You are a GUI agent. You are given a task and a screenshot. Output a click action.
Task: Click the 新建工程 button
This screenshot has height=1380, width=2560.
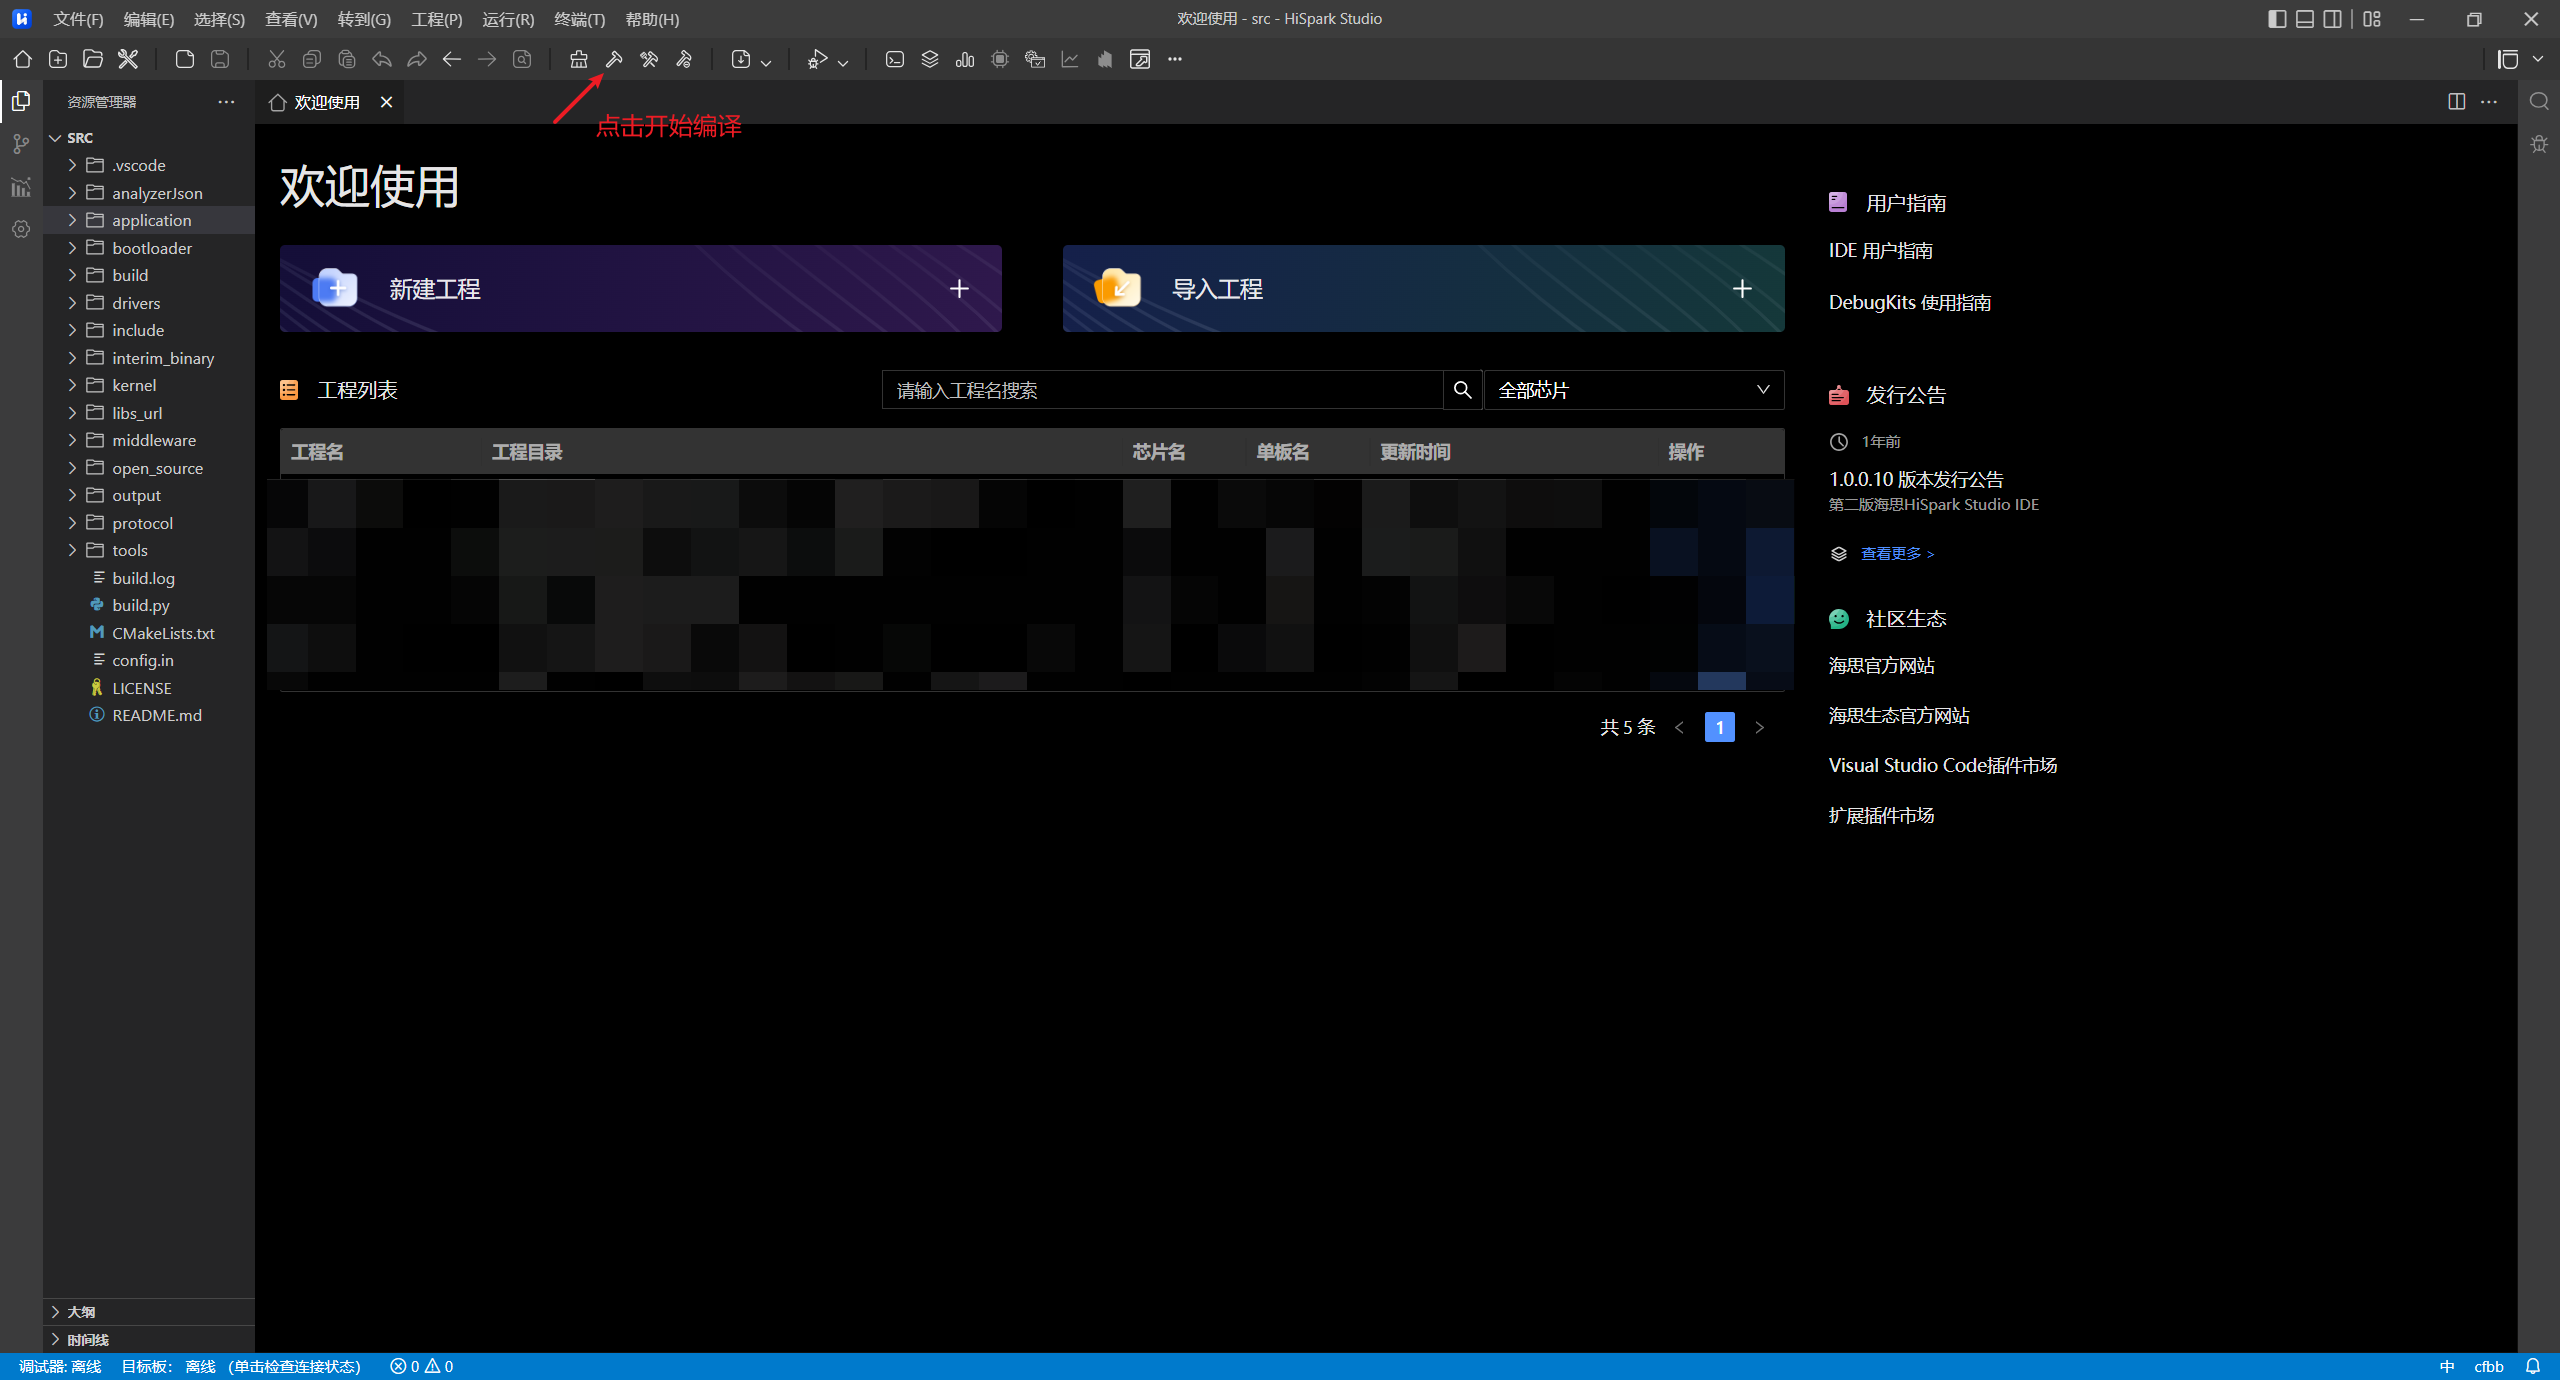pos(640,288)
